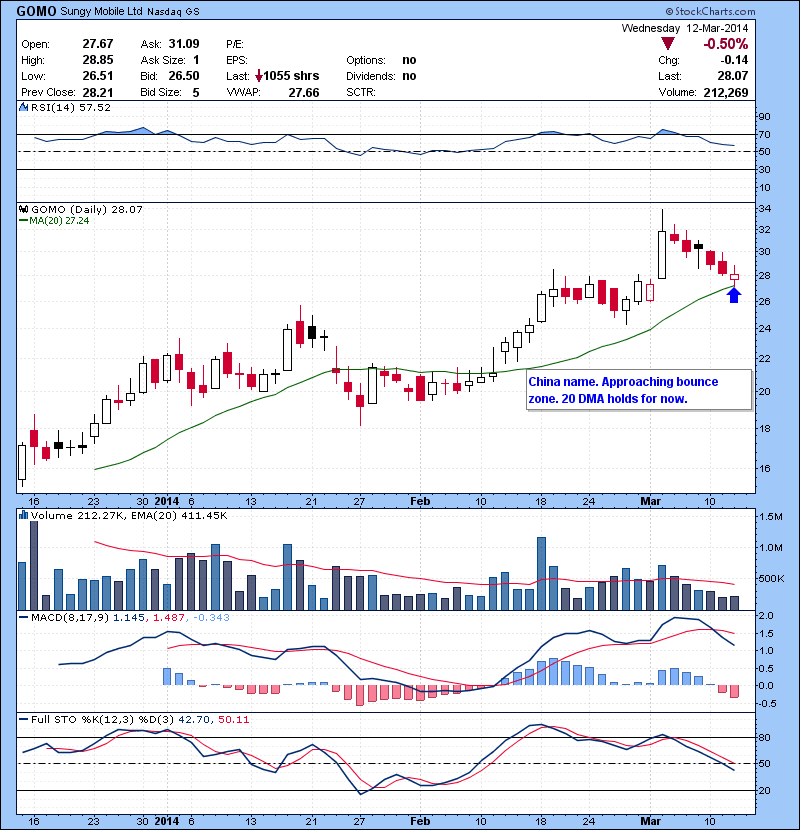Screen dimensions: 800x830
Task: Select the High value 28.85
Action: [98, 60]
